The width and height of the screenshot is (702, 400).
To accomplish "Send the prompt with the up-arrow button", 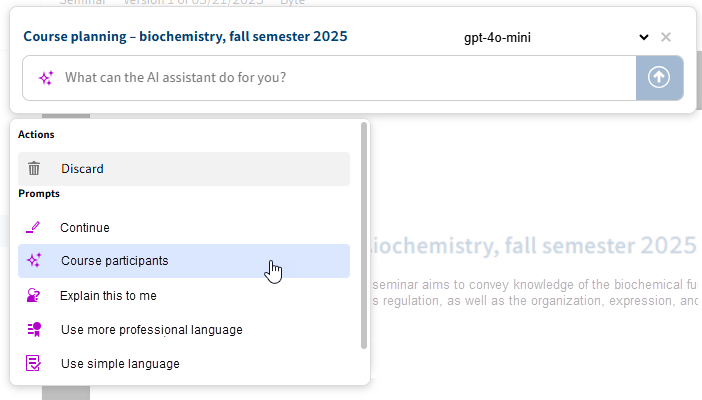I will [659, 78].
